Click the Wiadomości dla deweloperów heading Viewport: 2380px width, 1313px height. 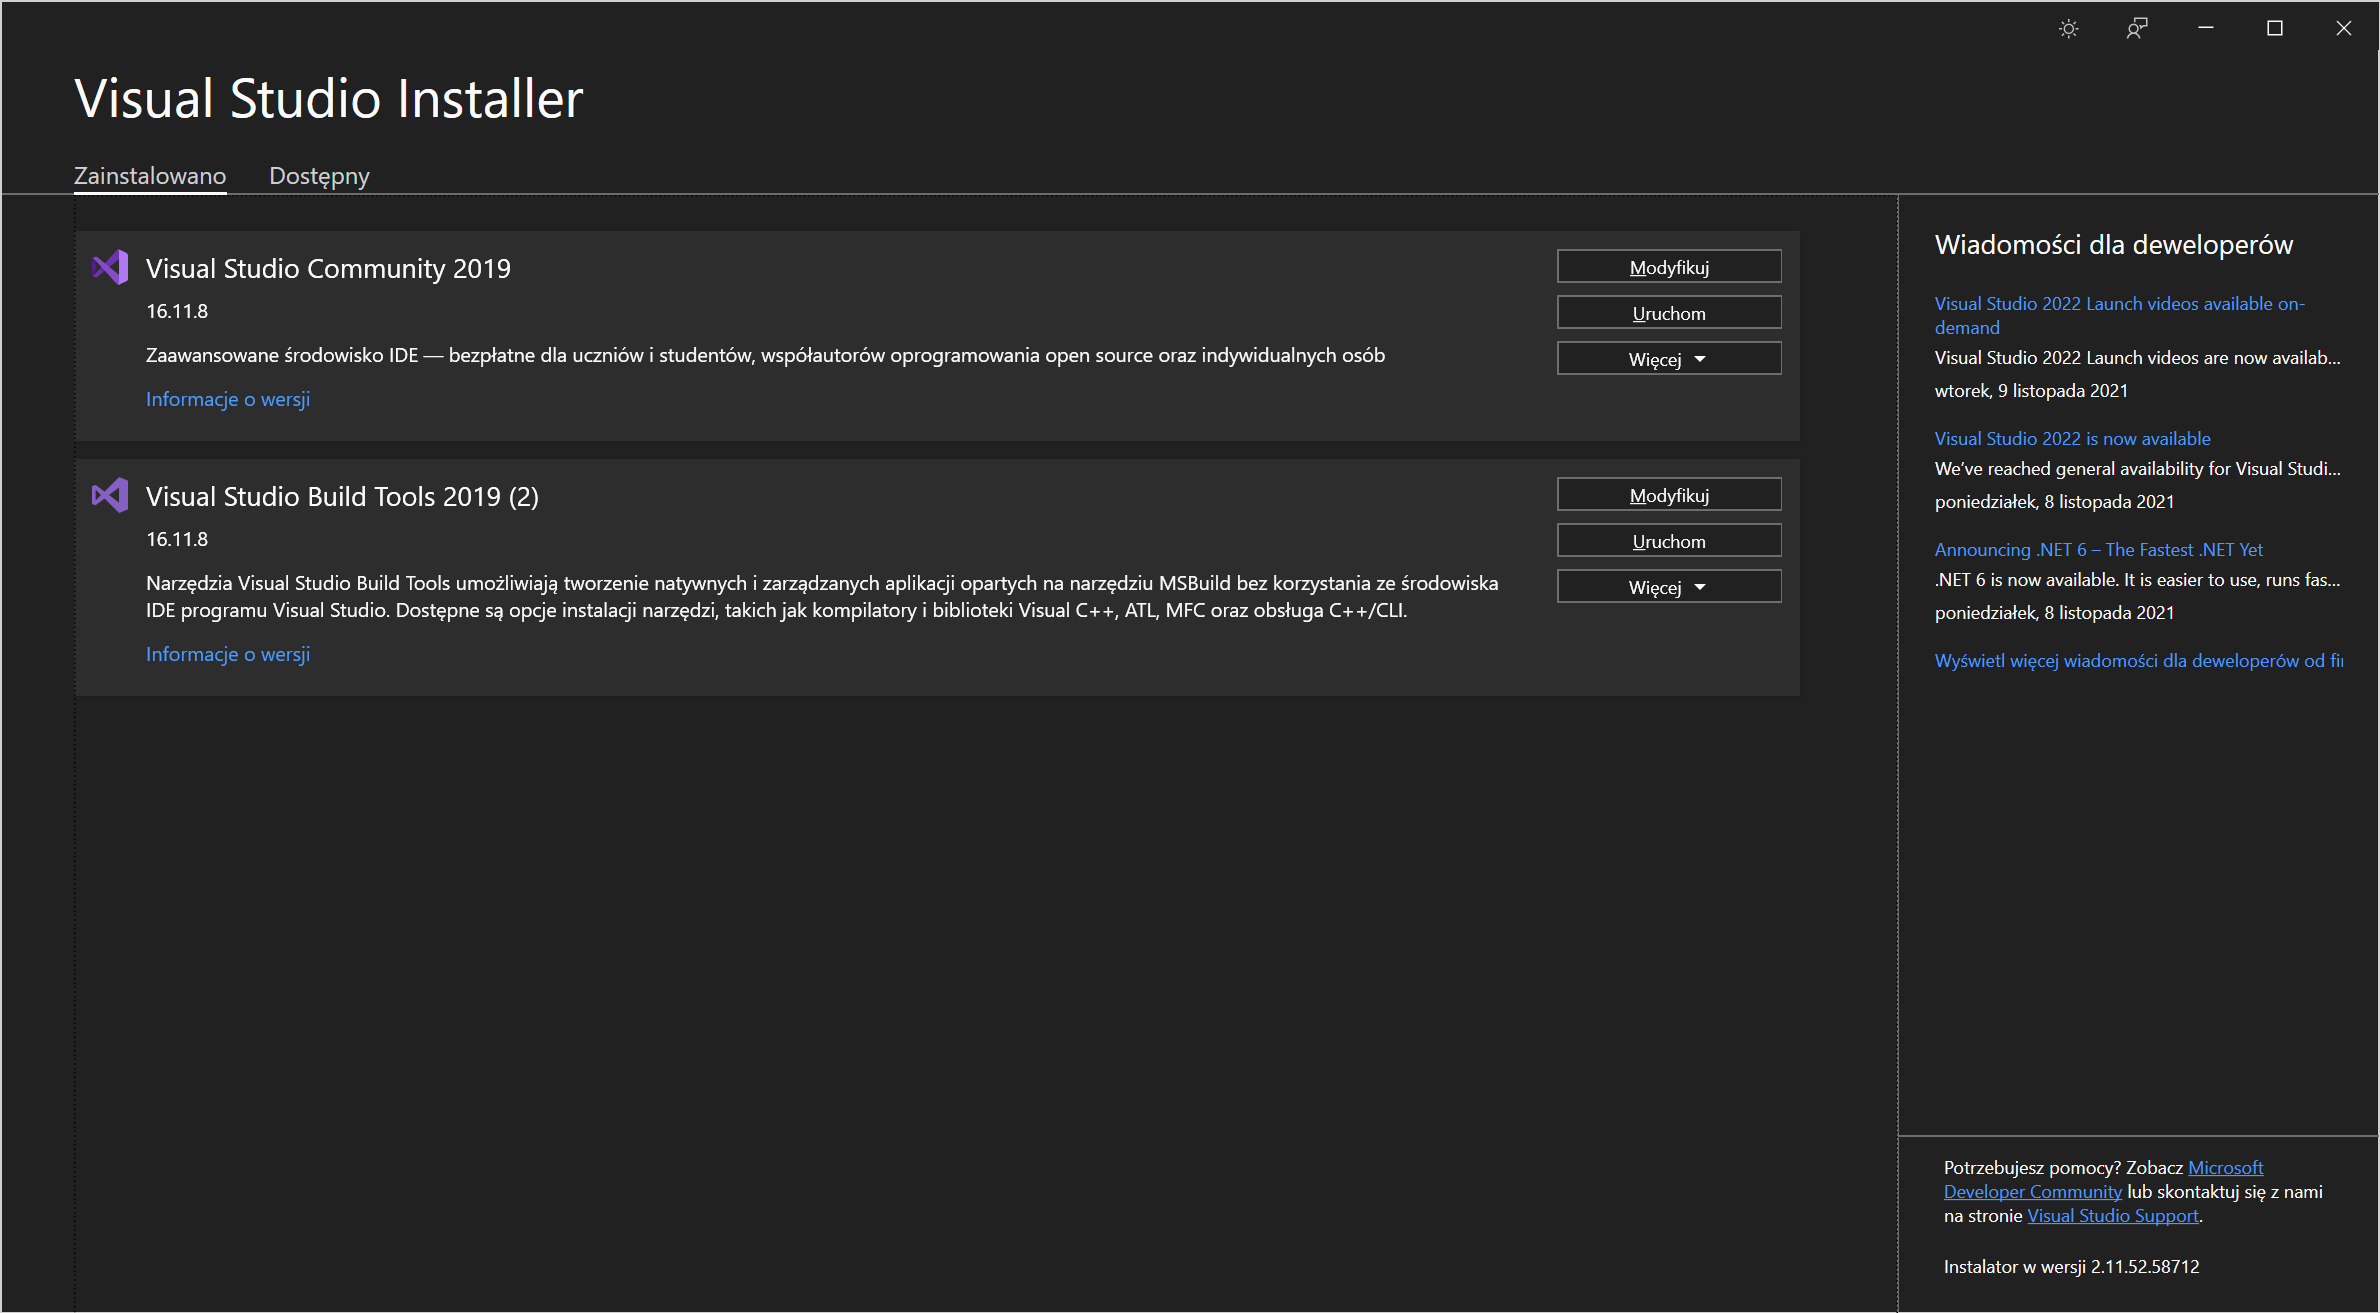pos(2114,245)
